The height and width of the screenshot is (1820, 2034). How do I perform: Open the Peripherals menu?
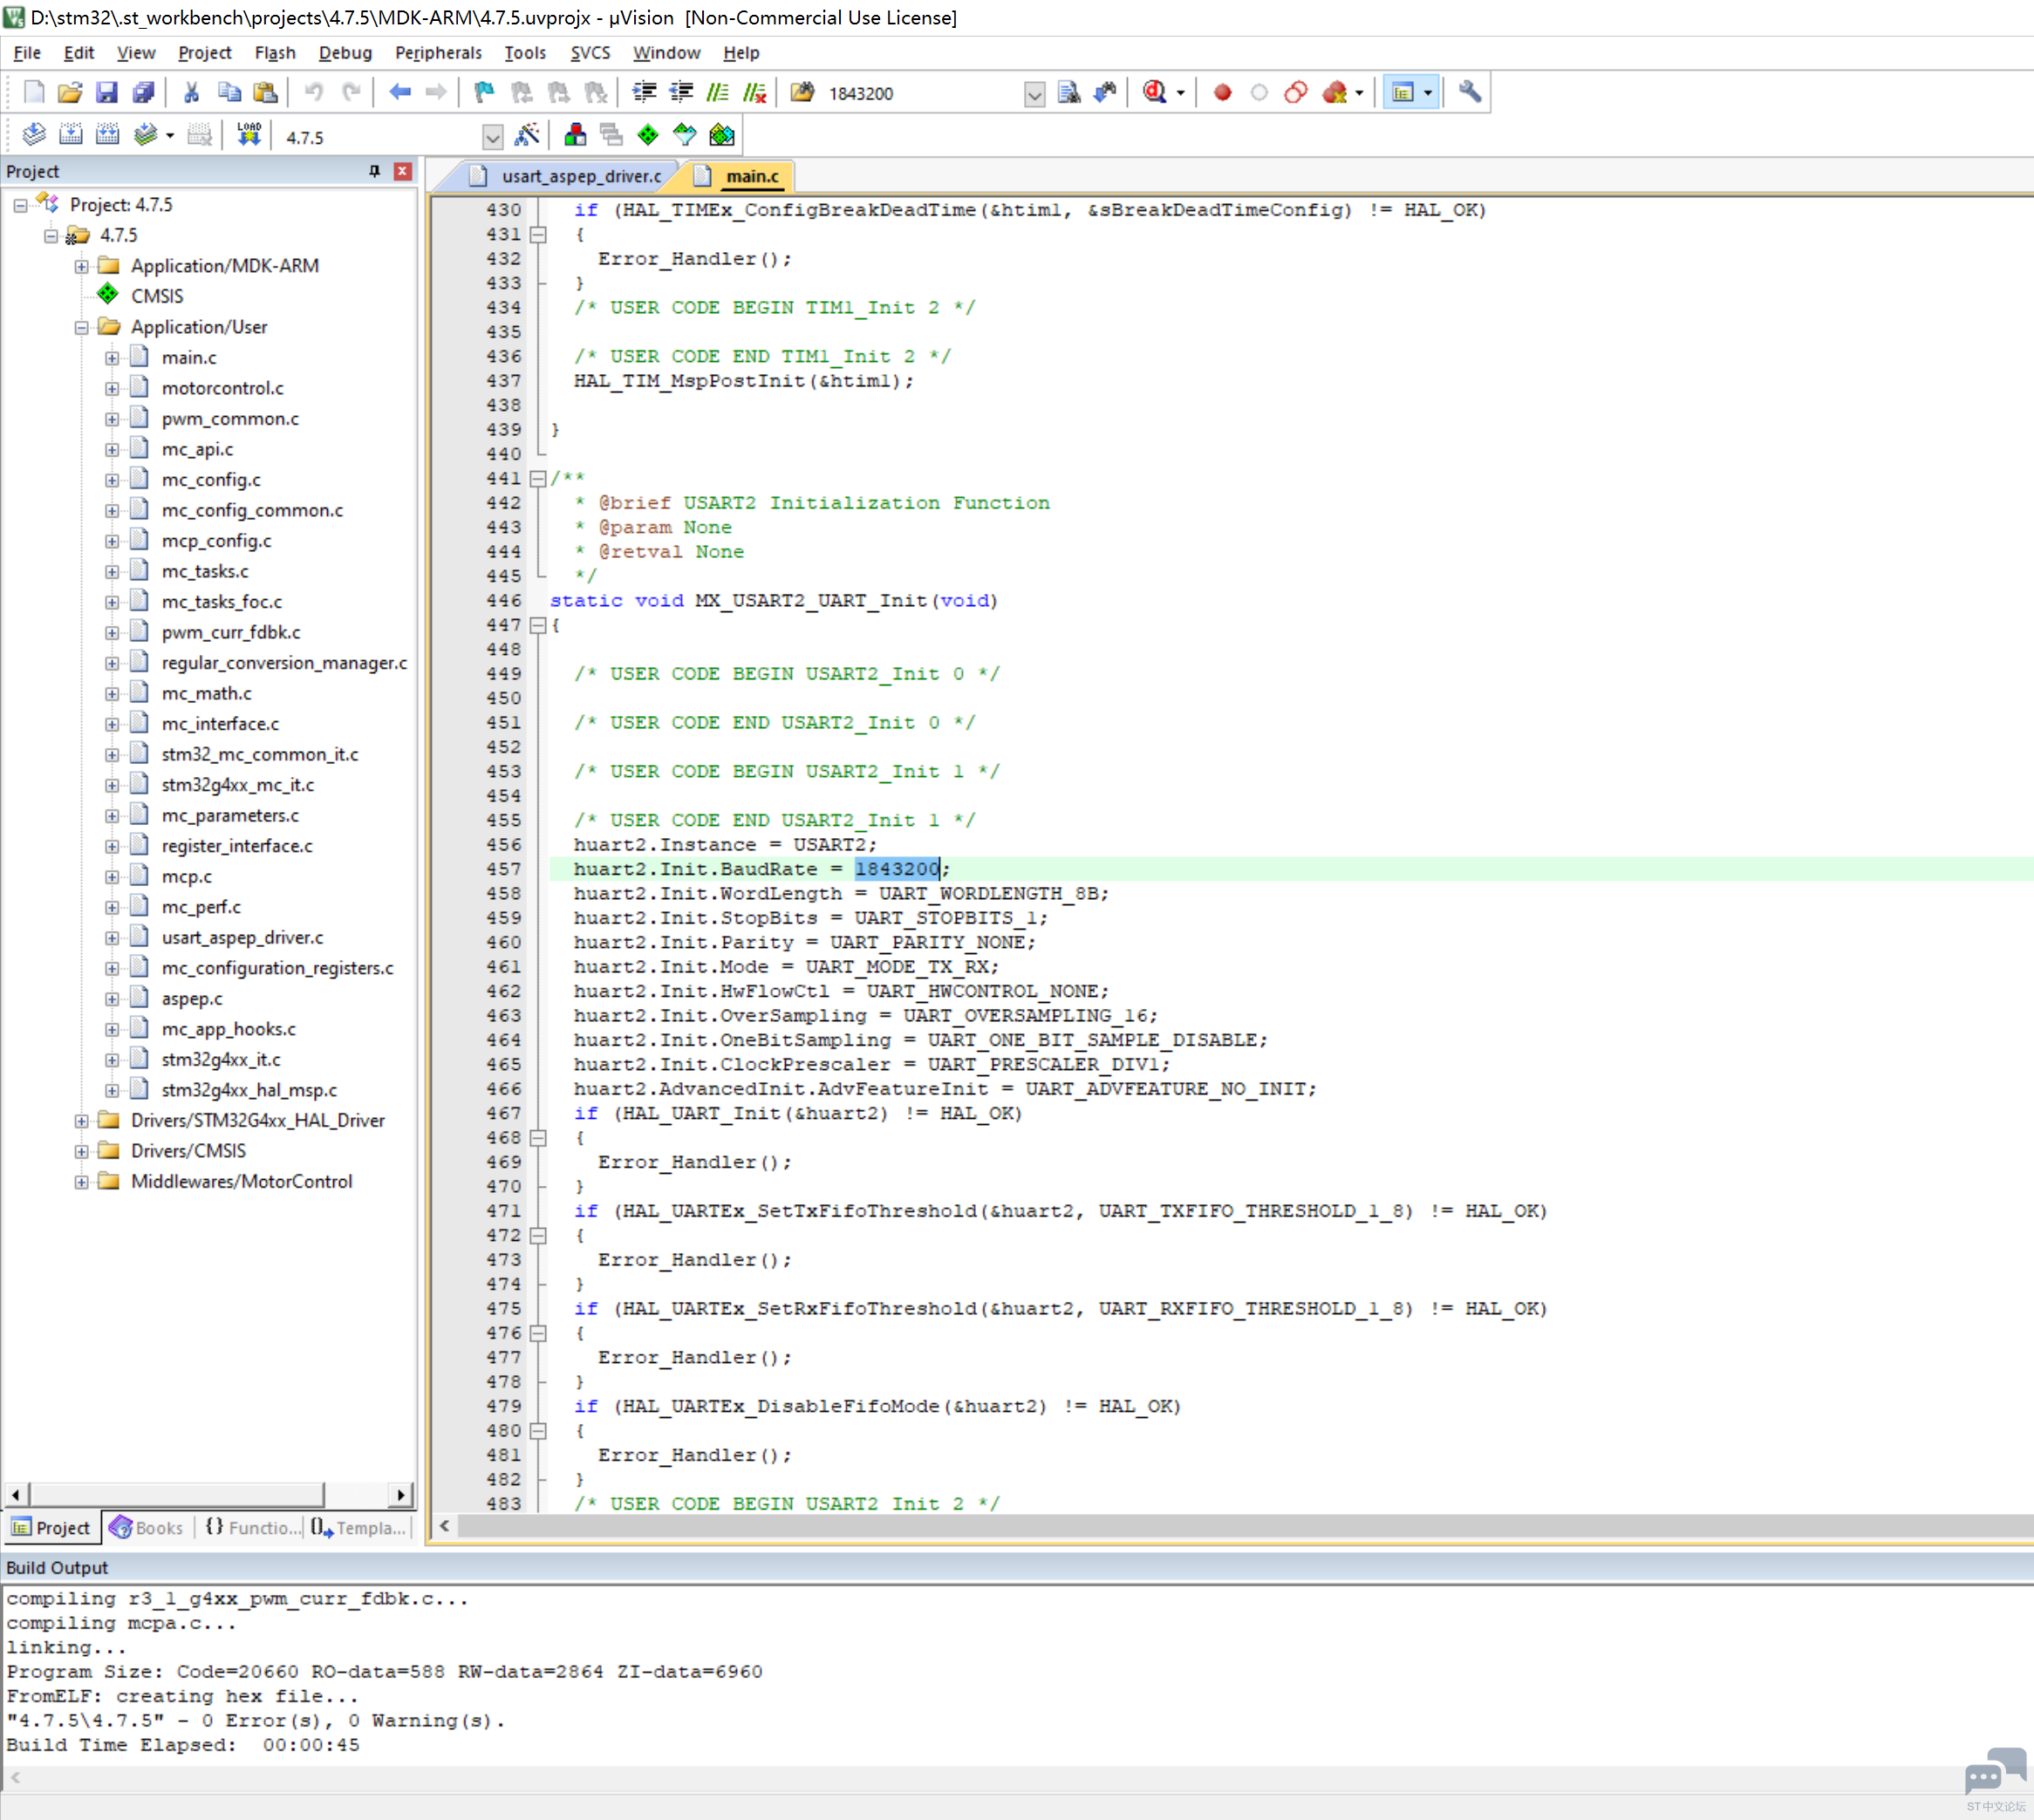[x=438, y=53]
